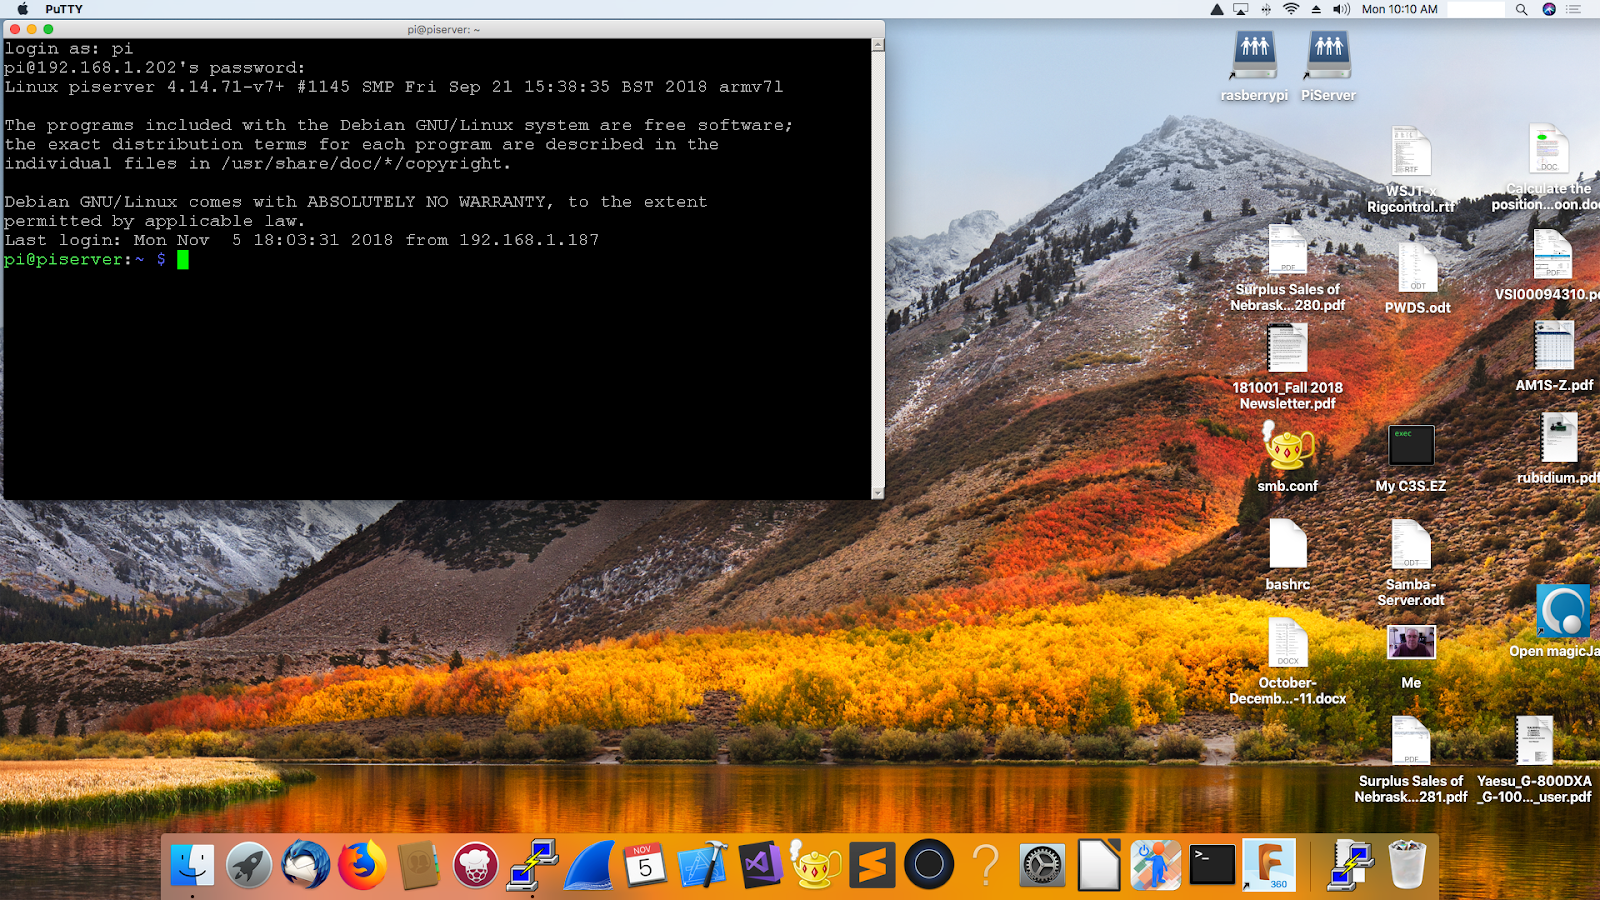This screenshot has width=1600, height=900.
Task: Select Surplus Sales of Nebrask...280.pdf file
Action: [1288, 269]
